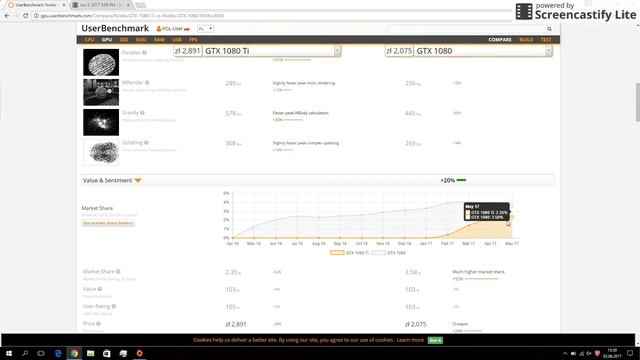
Task: Click the zł 2,075 price button
Action: point(399,51)
